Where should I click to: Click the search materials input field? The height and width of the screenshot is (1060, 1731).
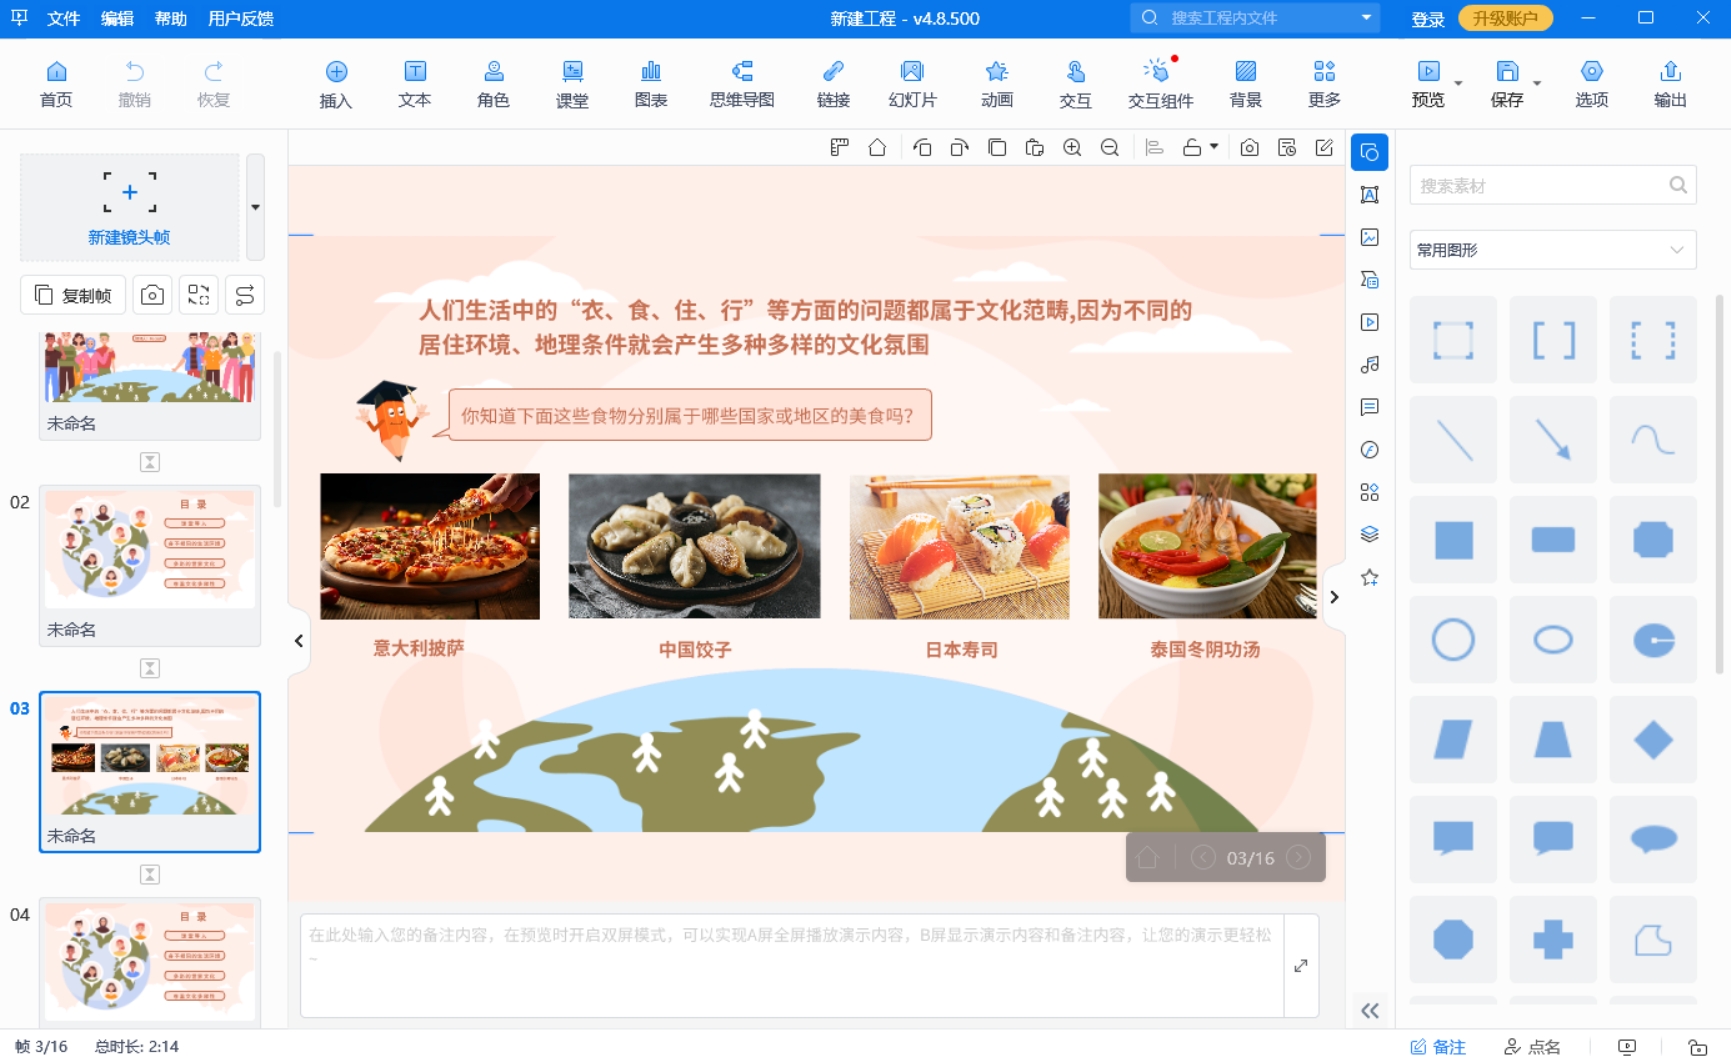[1552, 186]
